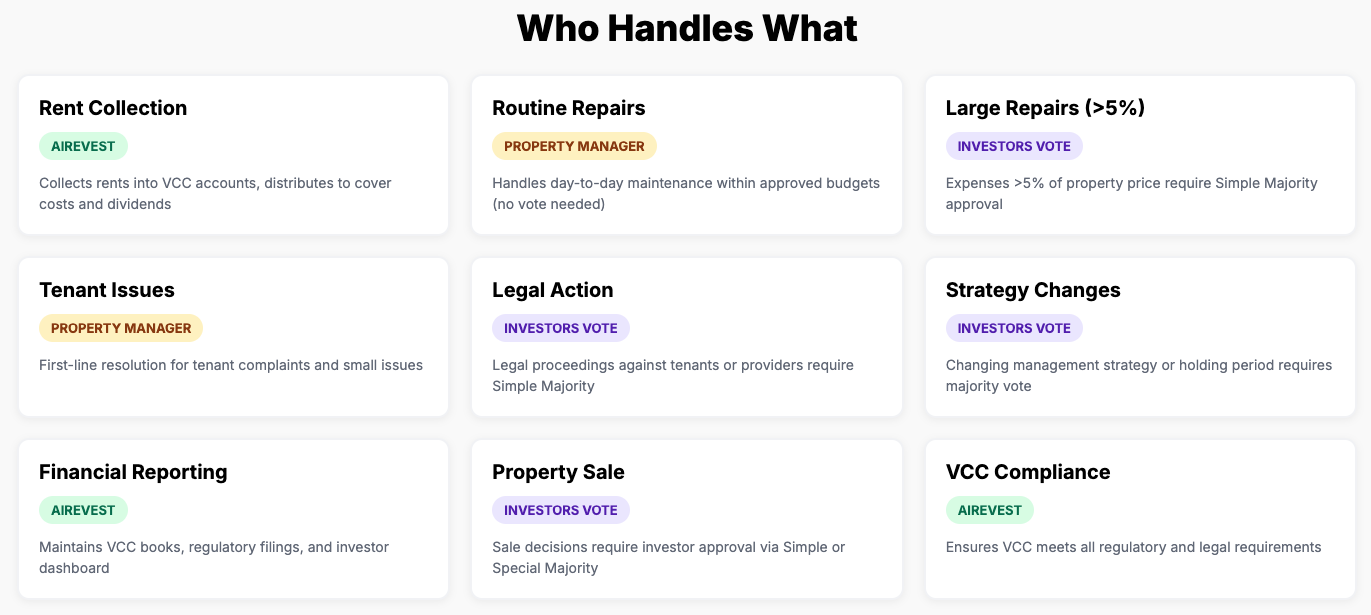This screenshot has width=1371, height=615.
Task: Select the Legal Action card heading
Action: click(x=552, y=290)
